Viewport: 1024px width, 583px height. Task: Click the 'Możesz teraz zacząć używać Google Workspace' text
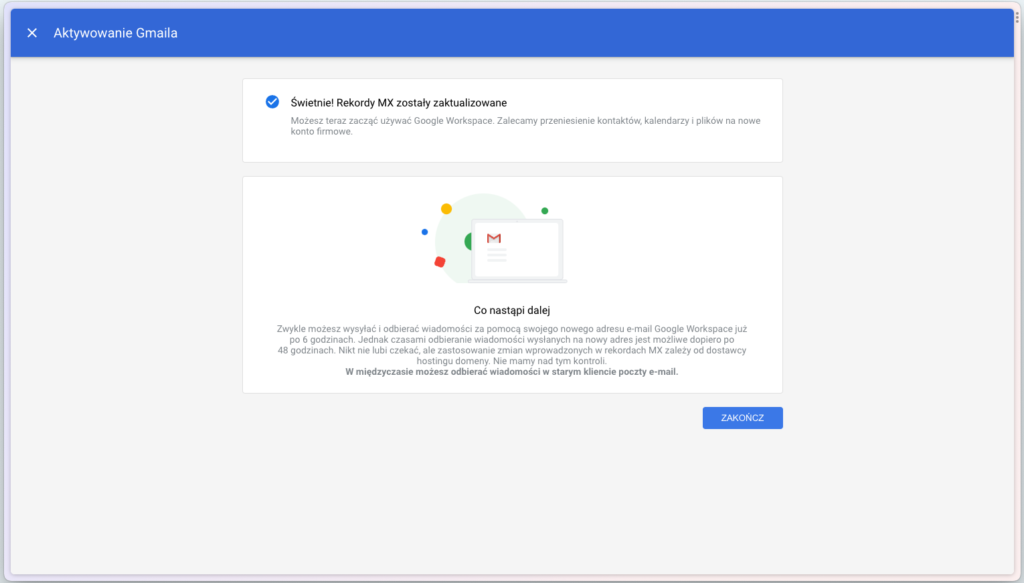click(392, 121)
